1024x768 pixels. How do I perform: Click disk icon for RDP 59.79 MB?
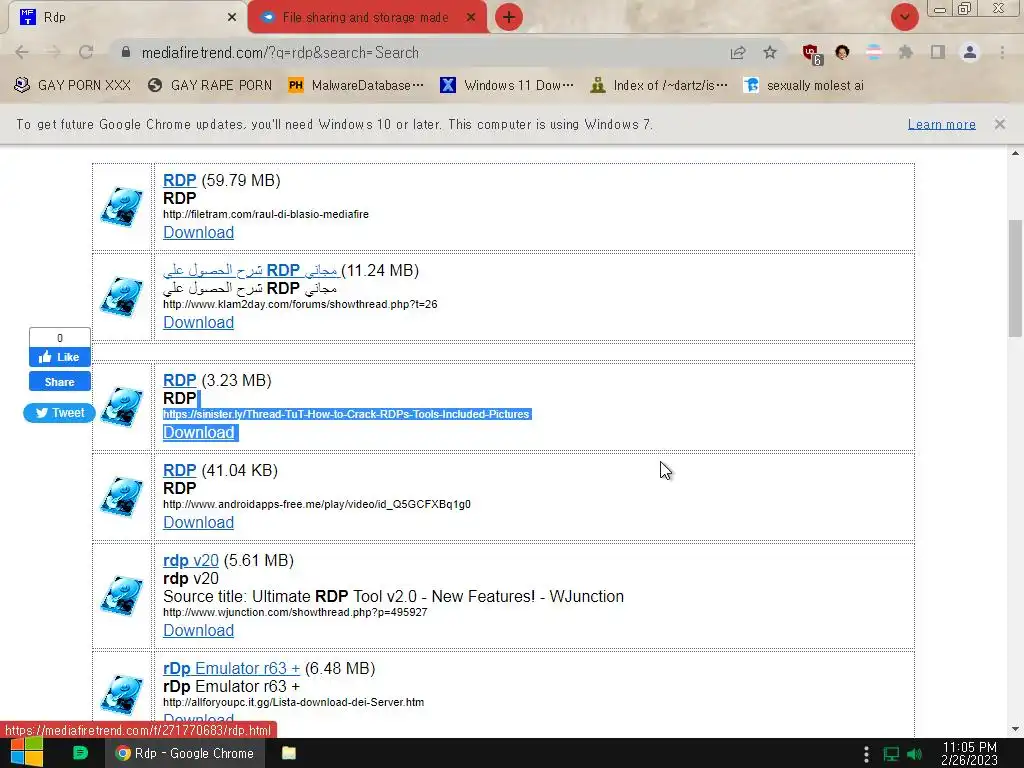tap(121, 207)
